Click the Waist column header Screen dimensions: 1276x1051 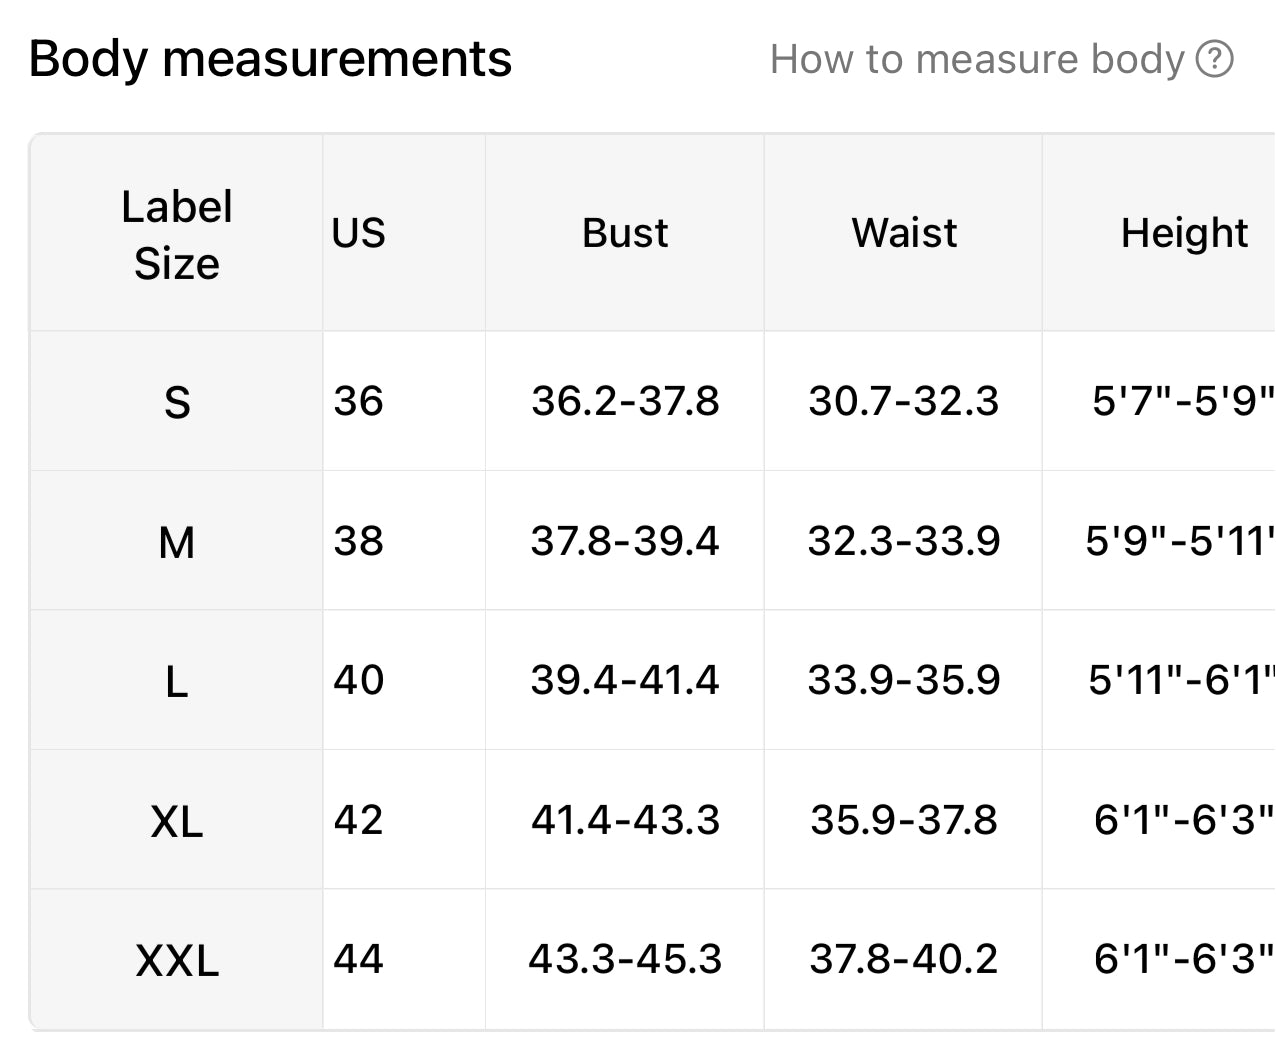point(904,233)
